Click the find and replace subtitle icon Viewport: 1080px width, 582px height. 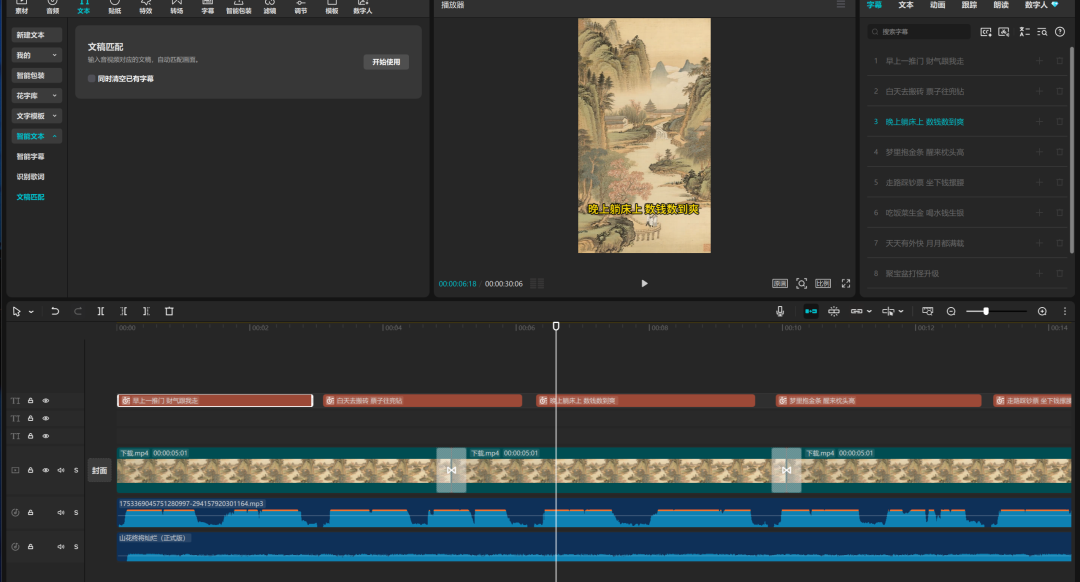pos(1042,32)
